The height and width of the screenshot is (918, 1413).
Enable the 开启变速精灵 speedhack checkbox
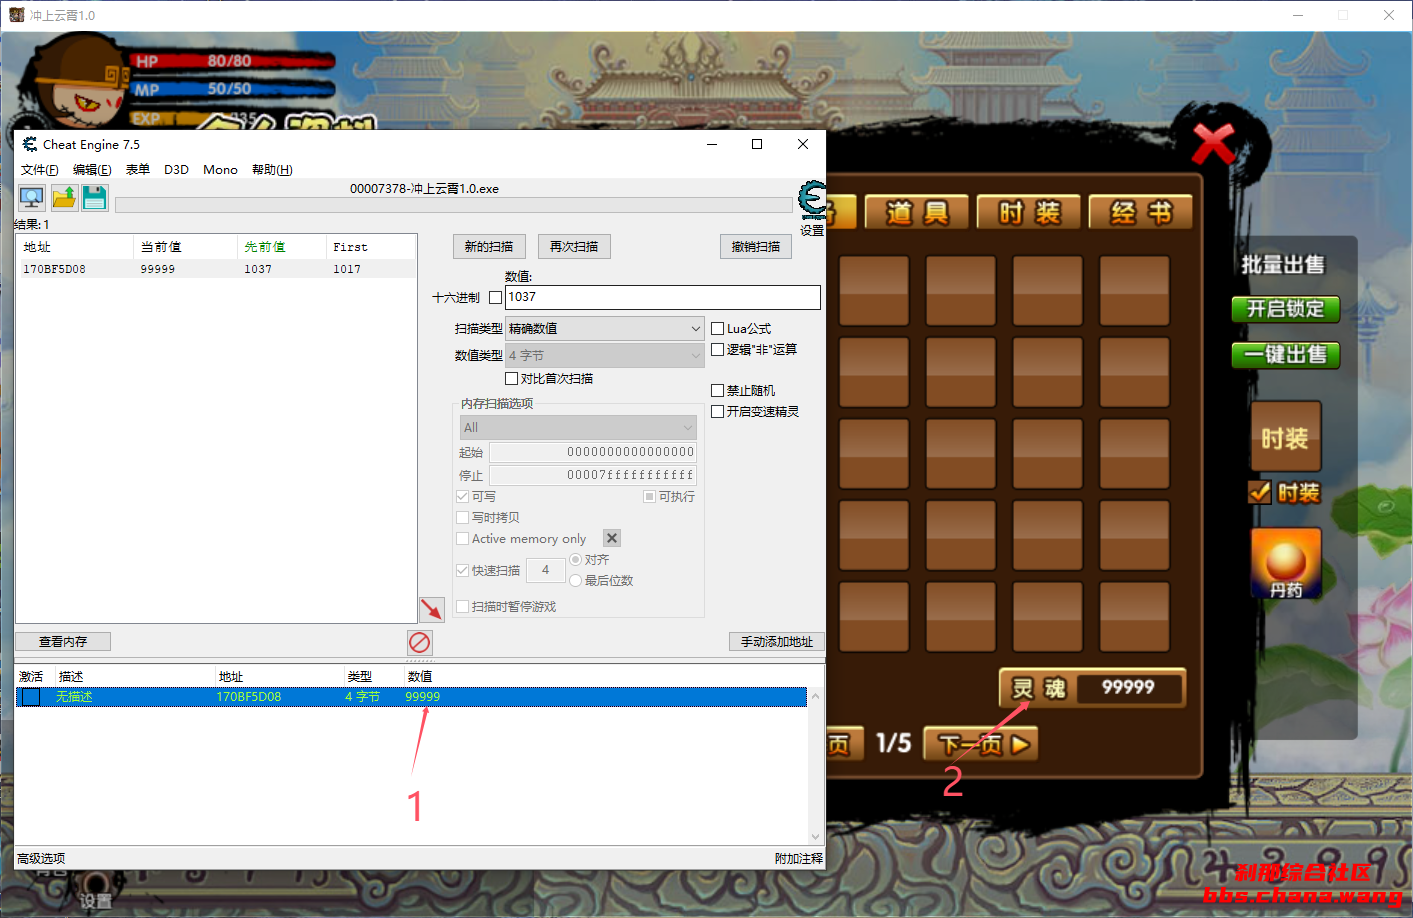(717, 412)
